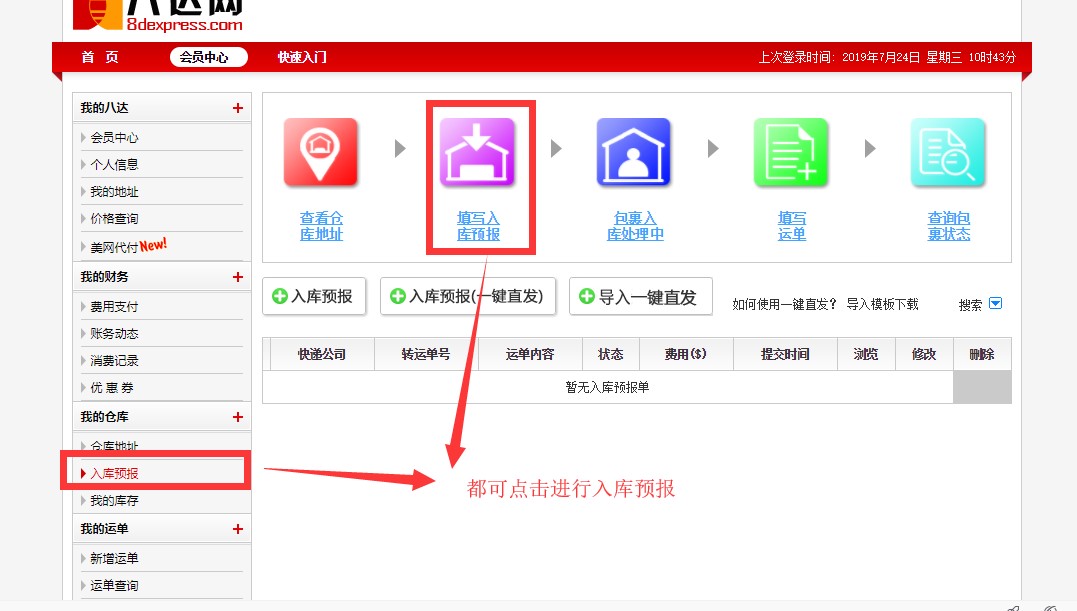
Task: Expand the 搜索 dropdown arrow
Action: click(995, 303)
